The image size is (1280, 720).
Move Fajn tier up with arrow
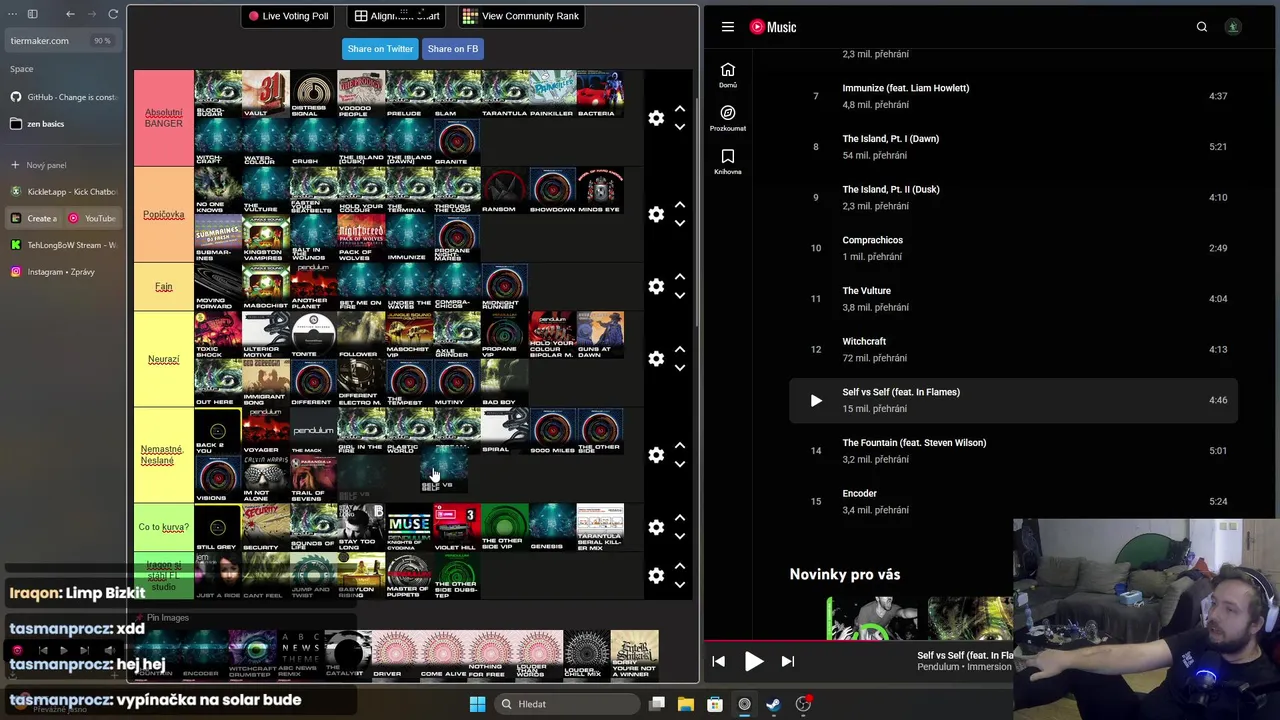tap(680, 277)
